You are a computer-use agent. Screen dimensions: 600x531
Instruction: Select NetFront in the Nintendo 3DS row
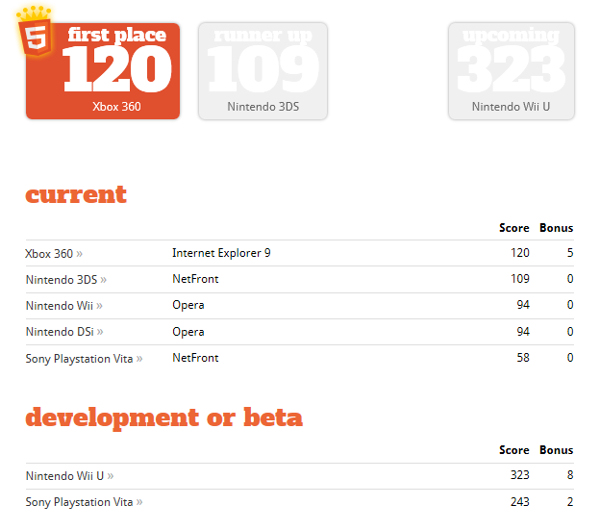coord(195,279)
